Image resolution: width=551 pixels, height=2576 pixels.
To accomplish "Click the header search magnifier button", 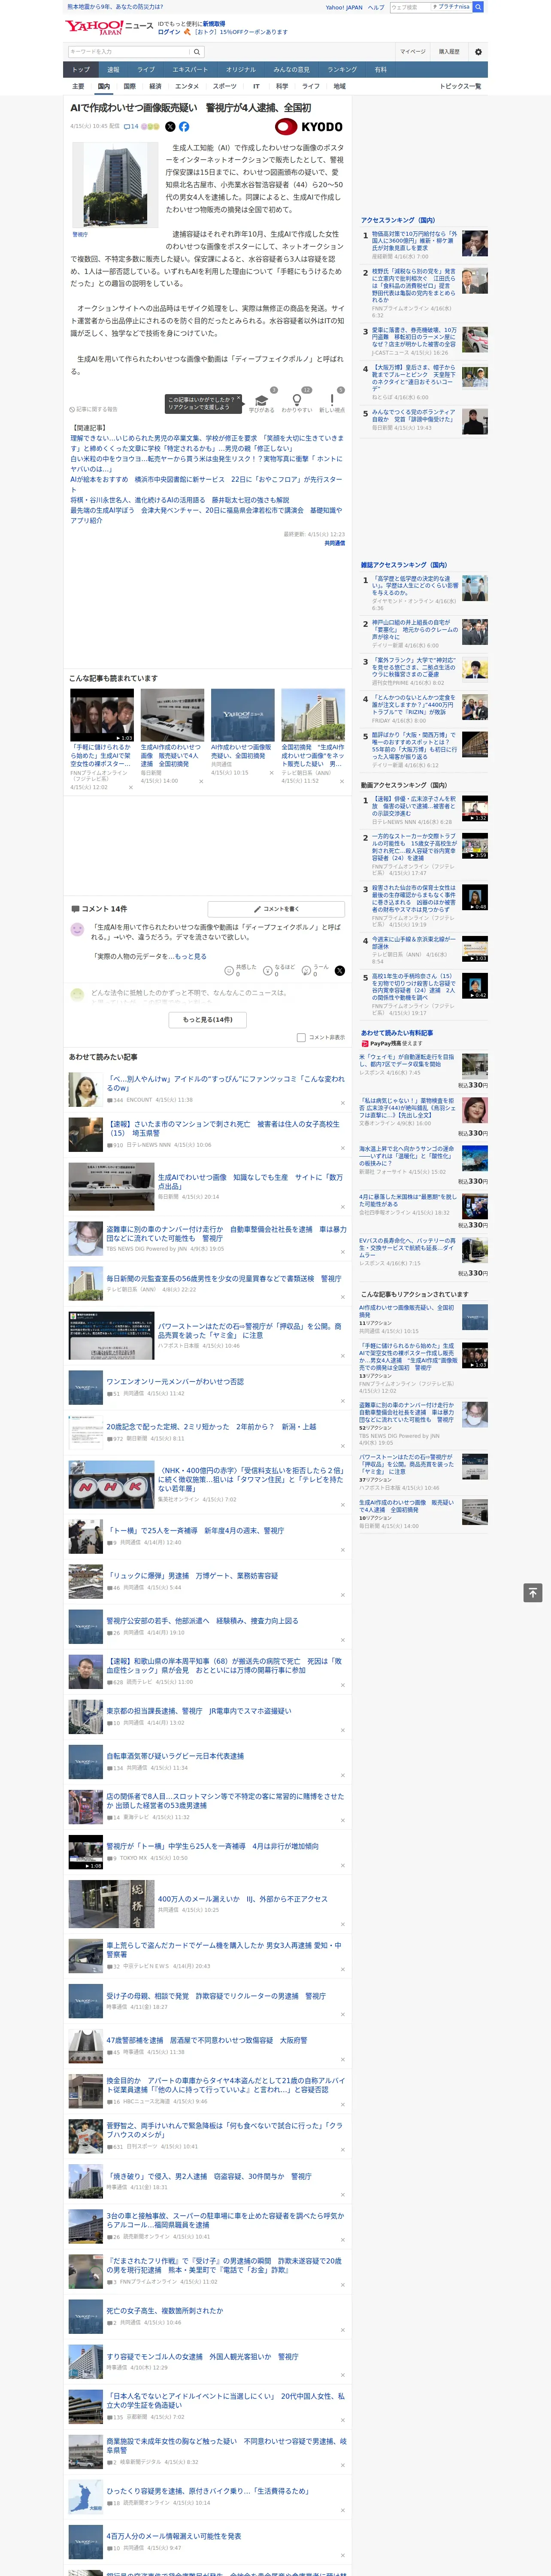I will pos(478,7).
